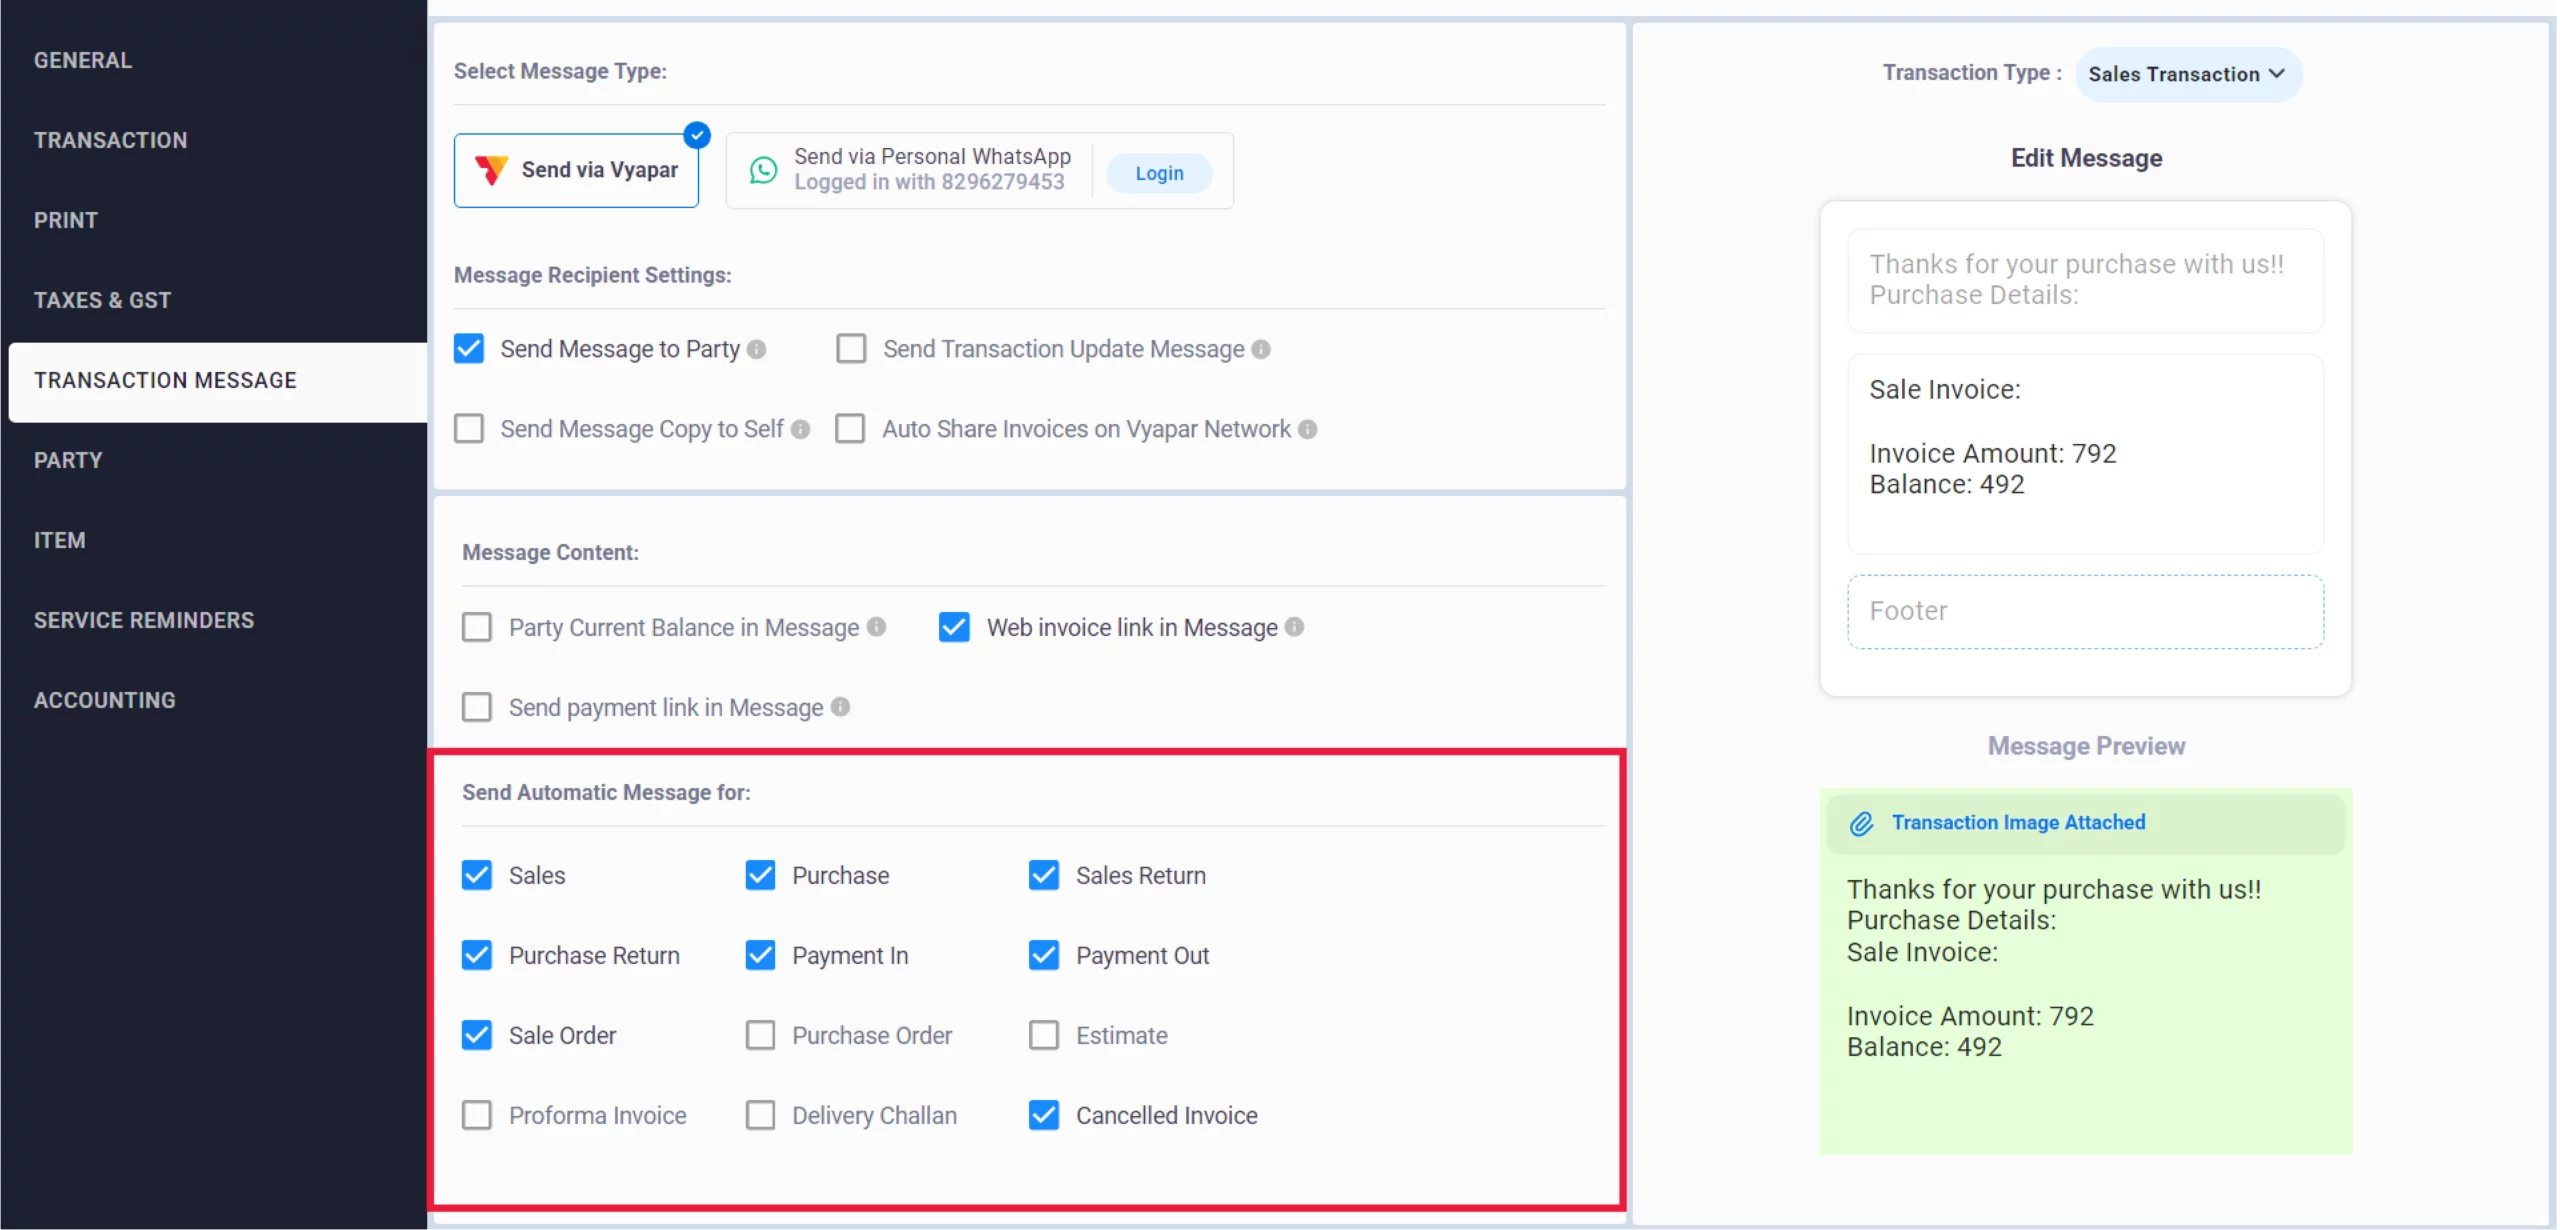Click the paperclip icon on Transaction Image Attached
The height and width of the screenshot is (1230, 2560).
point(1862,822)
